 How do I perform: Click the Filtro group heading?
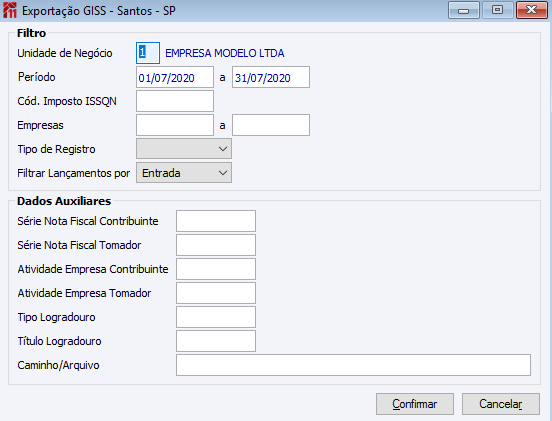click(x=31, y=33)
